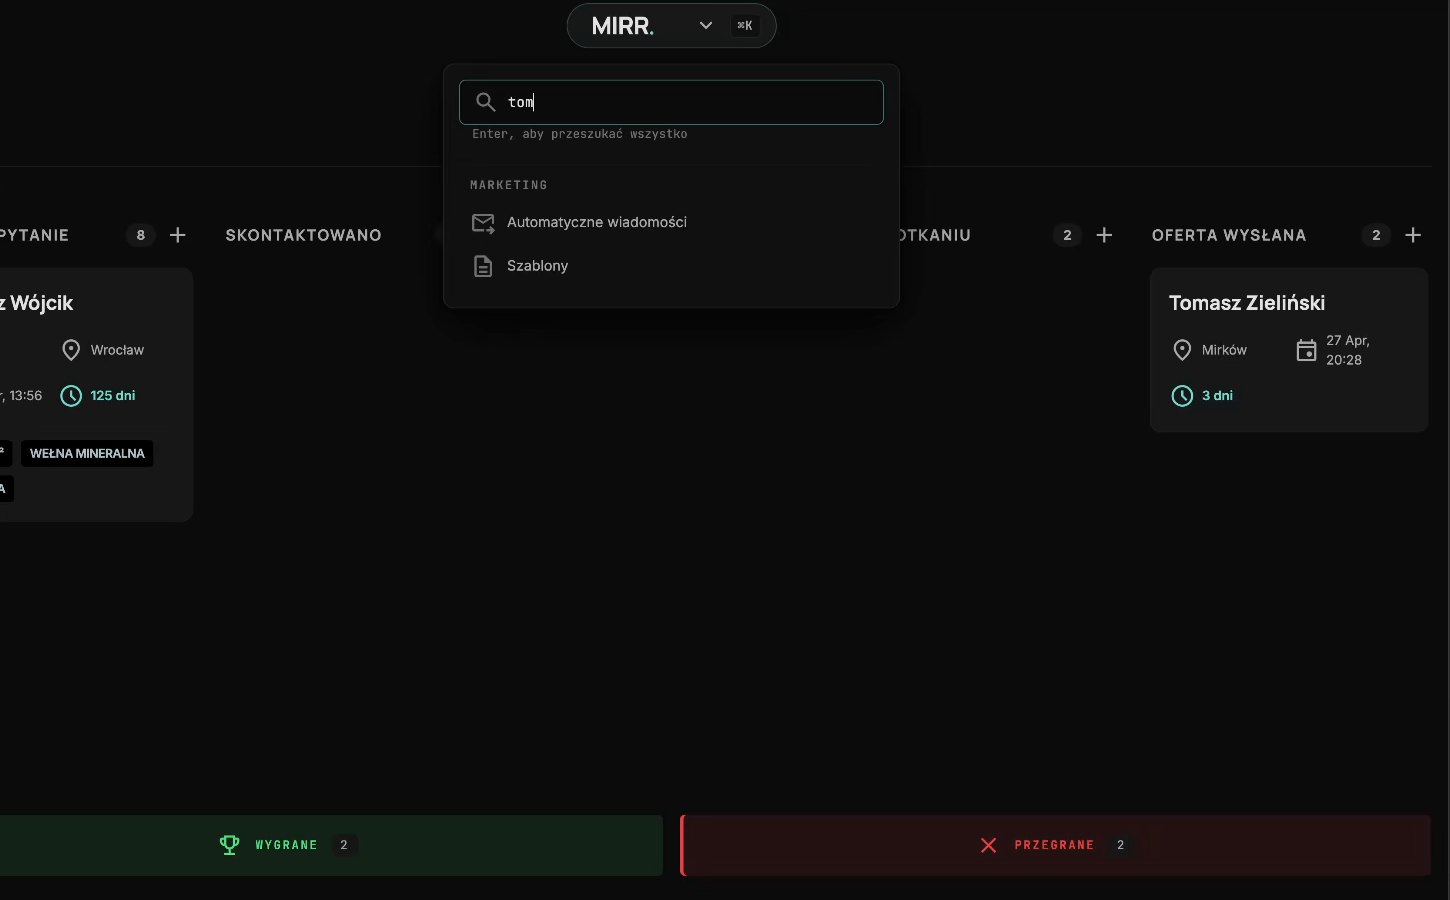Click the Wygrane trophy icon

coord(229,845)
